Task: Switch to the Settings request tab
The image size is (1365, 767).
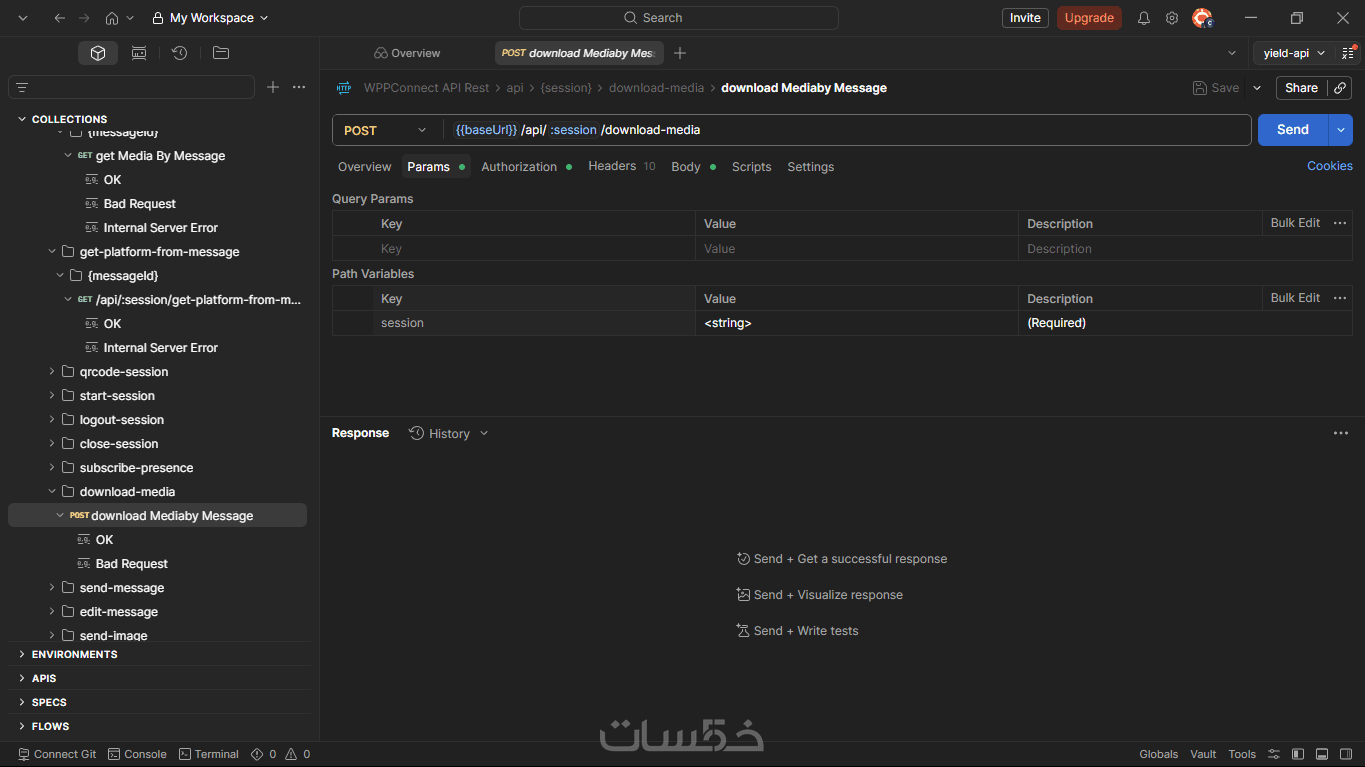Action: coord(810,167)
